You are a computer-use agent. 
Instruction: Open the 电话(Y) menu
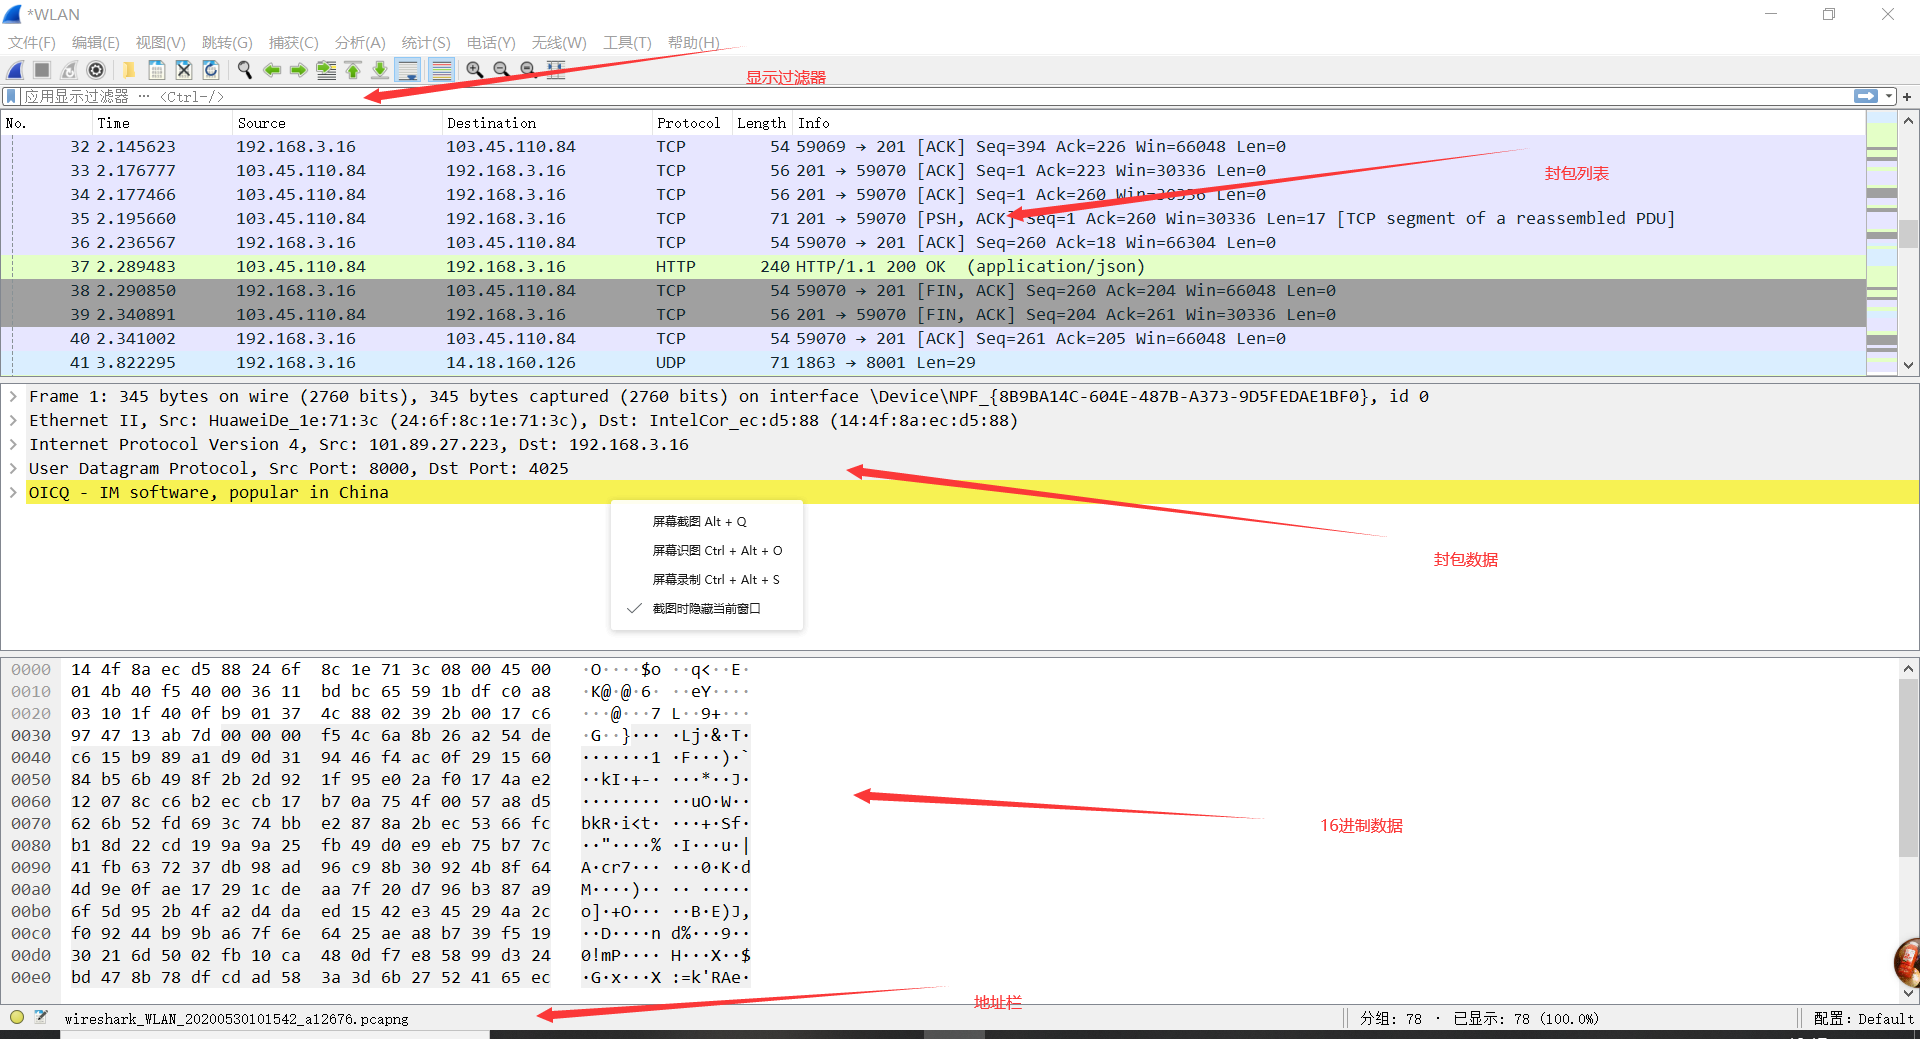coord(491,43)
